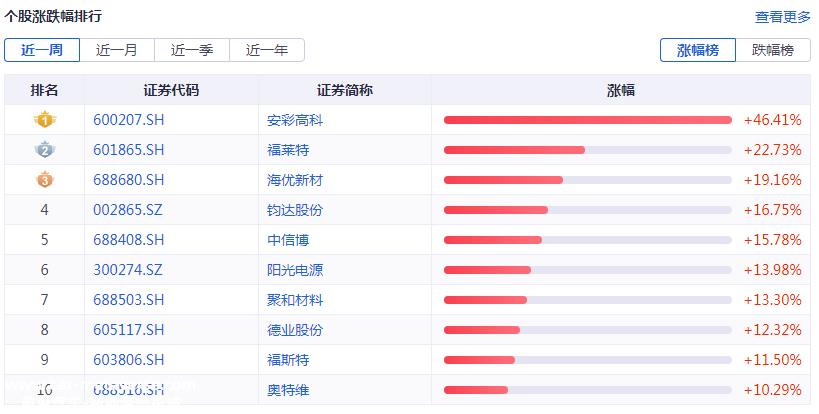Click the 聚和材料 gain progress bar
Screen dimensions: 819x414
(588, 300)
